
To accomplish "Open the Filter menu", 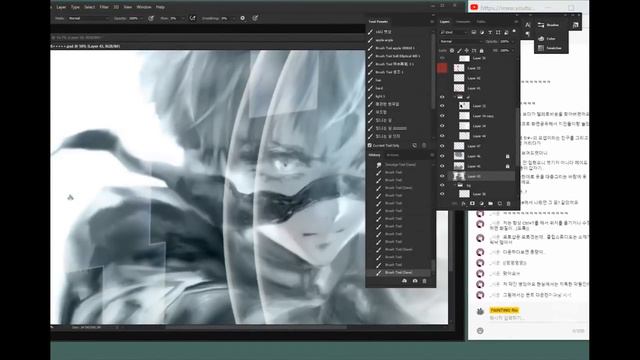I will pos(104,7).
